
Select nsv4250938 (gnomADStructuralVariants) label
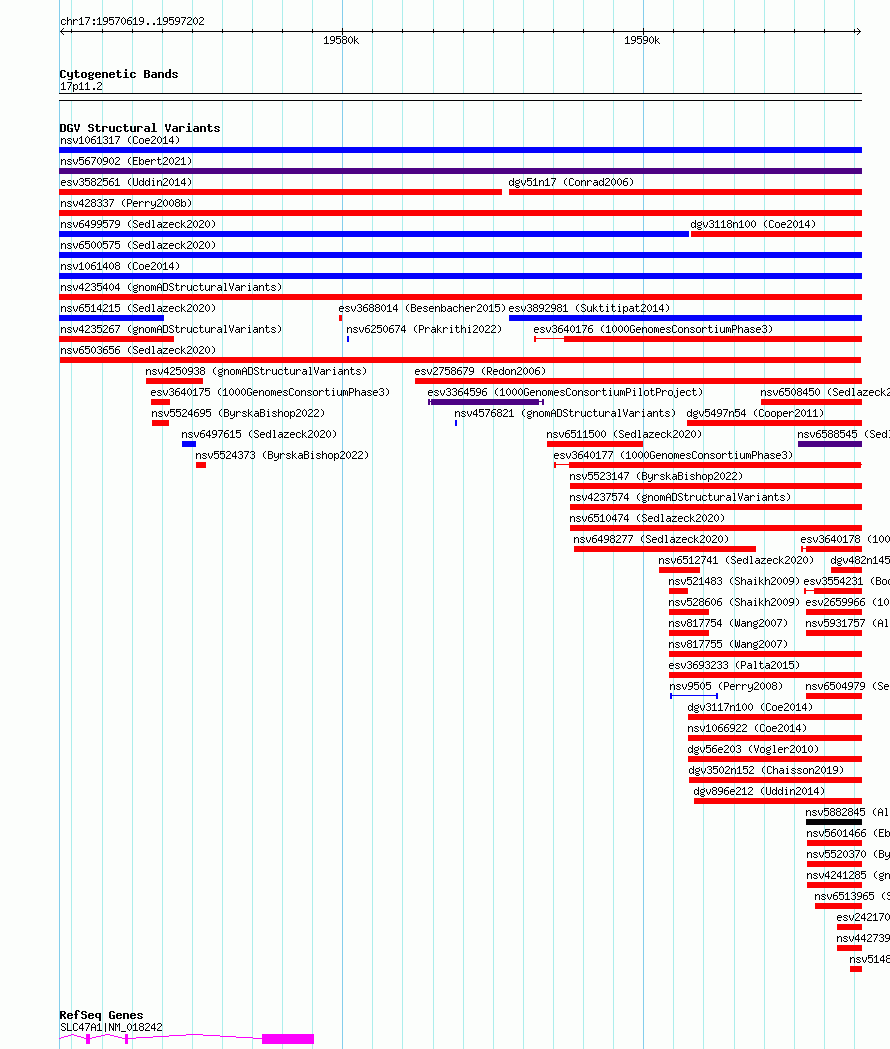tap(256, 371)
